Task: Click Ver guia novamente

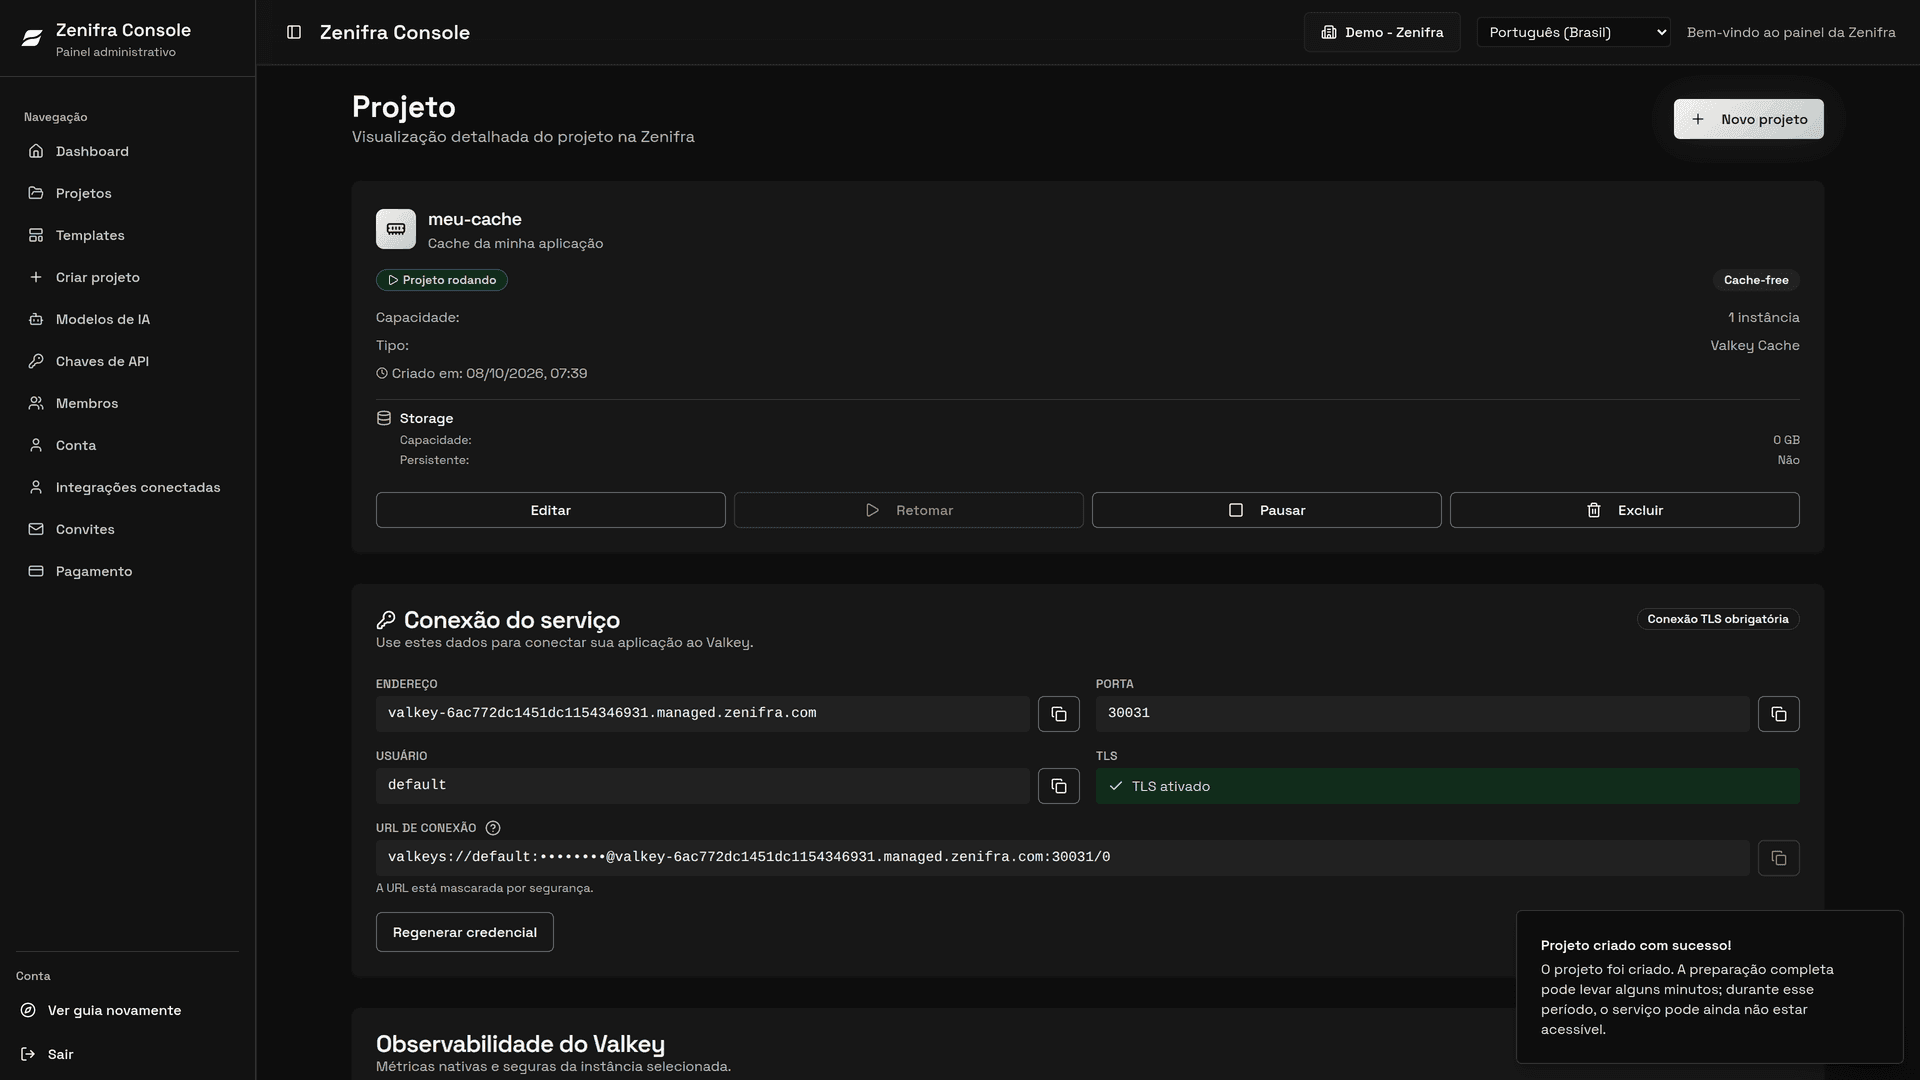Action: coord(128,1010)
